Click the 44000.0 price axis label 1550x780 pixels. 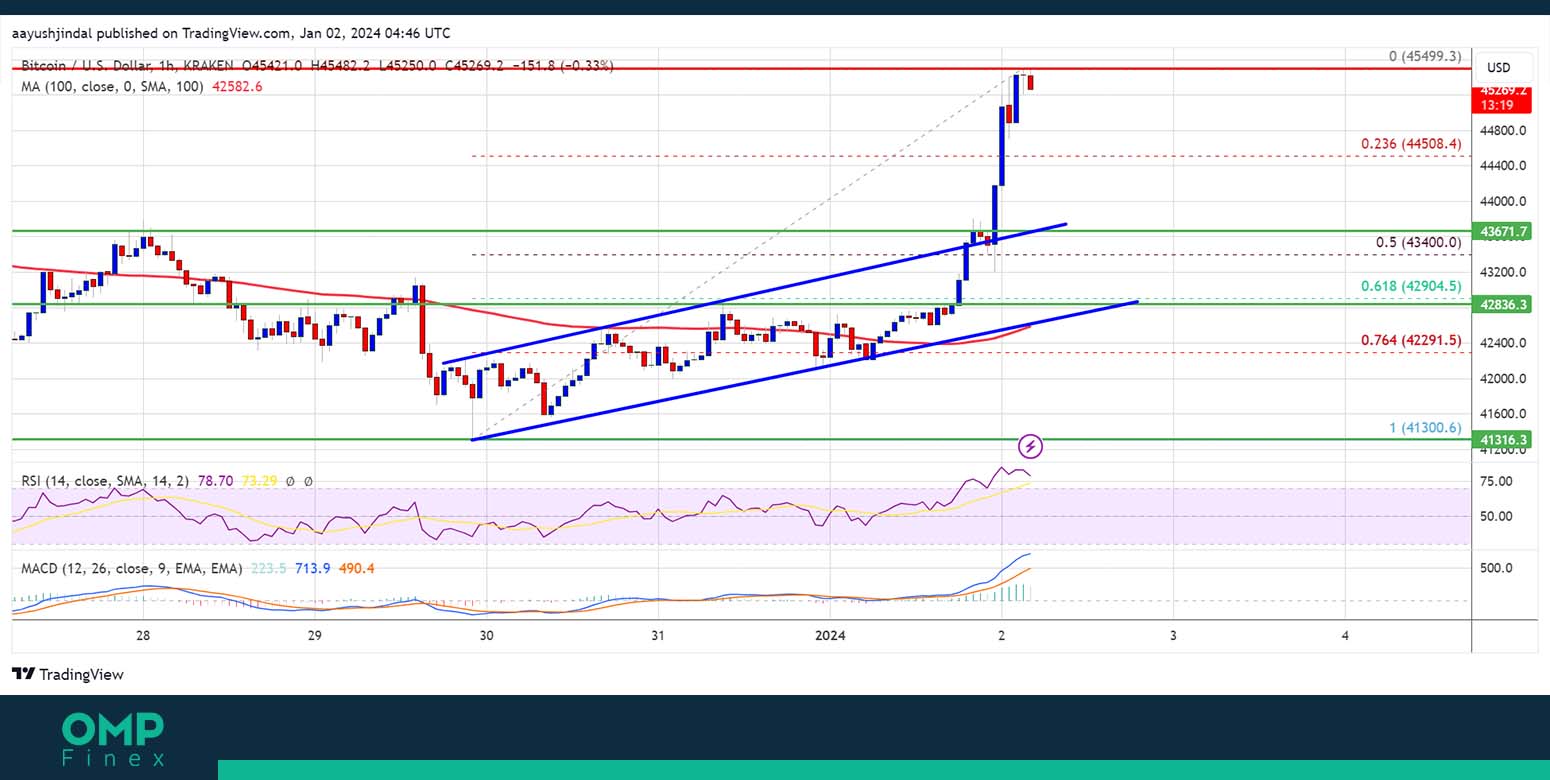click(x=1503, y=201)
